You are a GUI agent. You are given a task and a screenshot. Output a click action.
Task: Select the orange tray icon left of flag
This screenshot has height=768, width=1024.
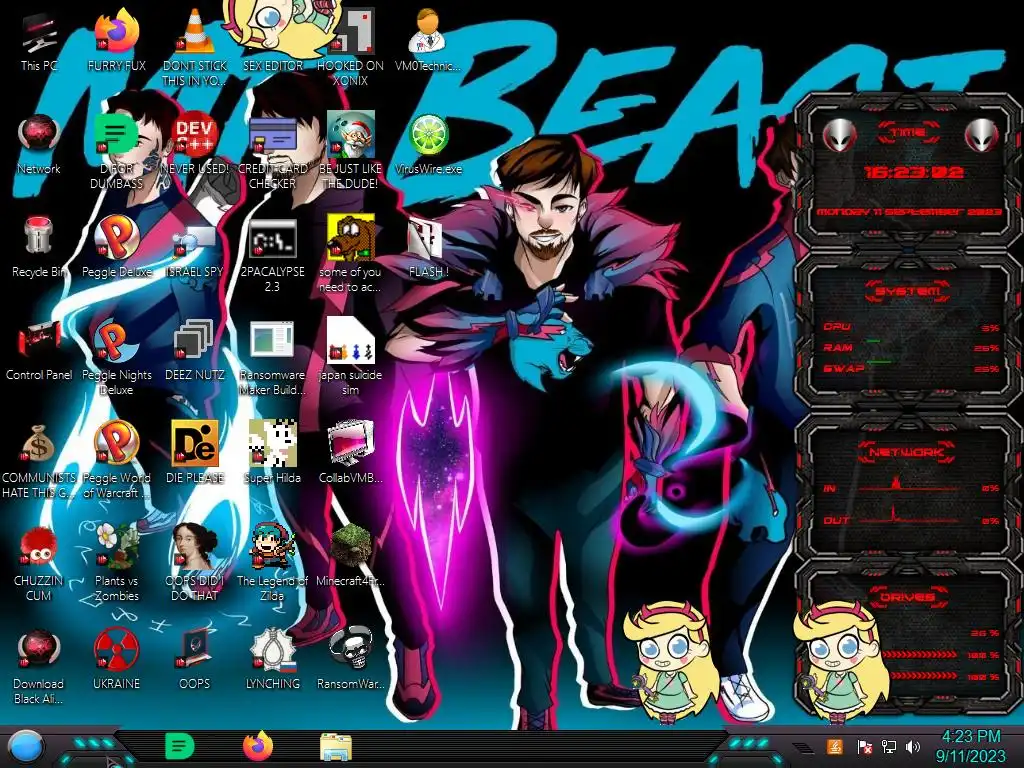click(835, 746)
